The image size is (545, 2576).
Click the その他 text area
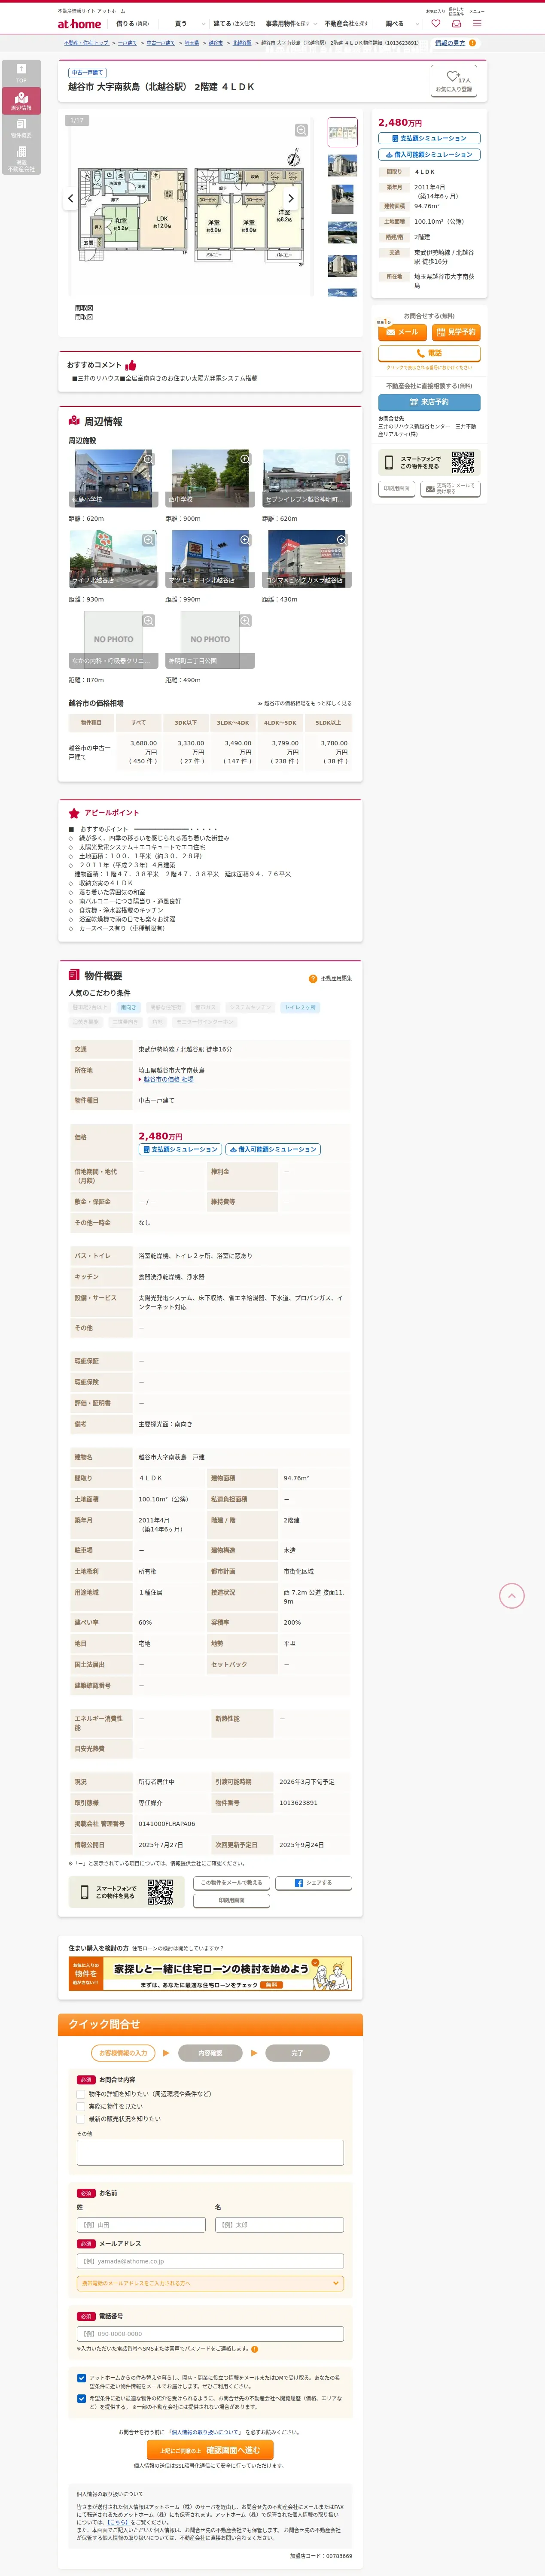point(210,2153)
